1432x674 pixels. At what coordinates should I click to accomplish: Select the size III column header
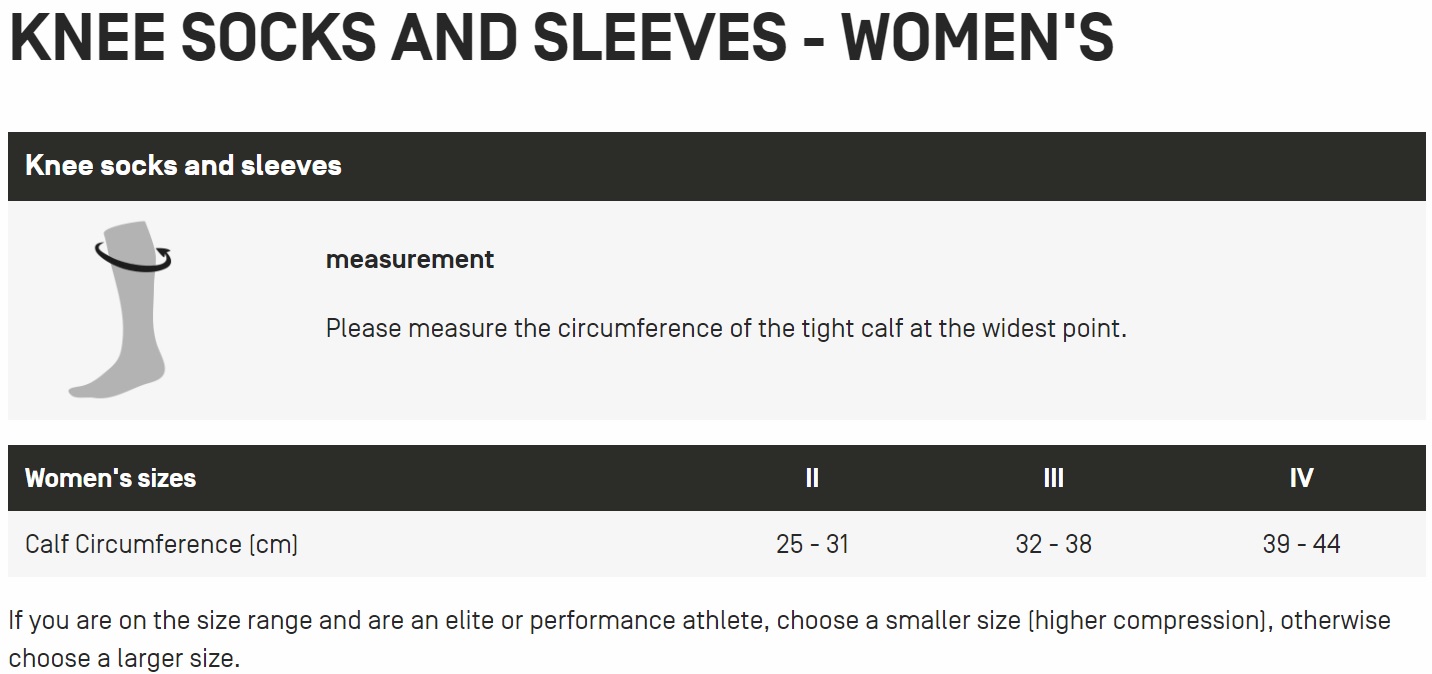coord(1053,478)
